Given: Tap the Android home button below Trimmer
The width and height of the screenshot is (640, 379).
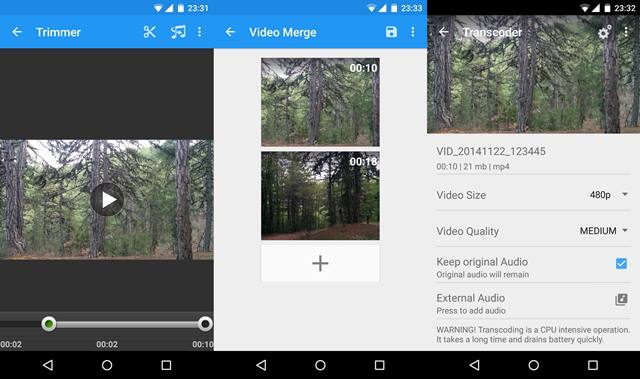Looking at the screenshot, I should 107,365.
